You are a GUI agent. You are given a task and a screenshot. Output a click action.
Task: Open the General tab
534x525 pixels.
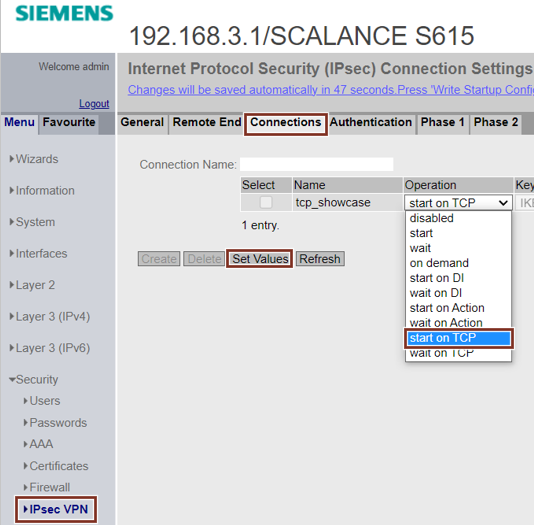coord(142,122)
